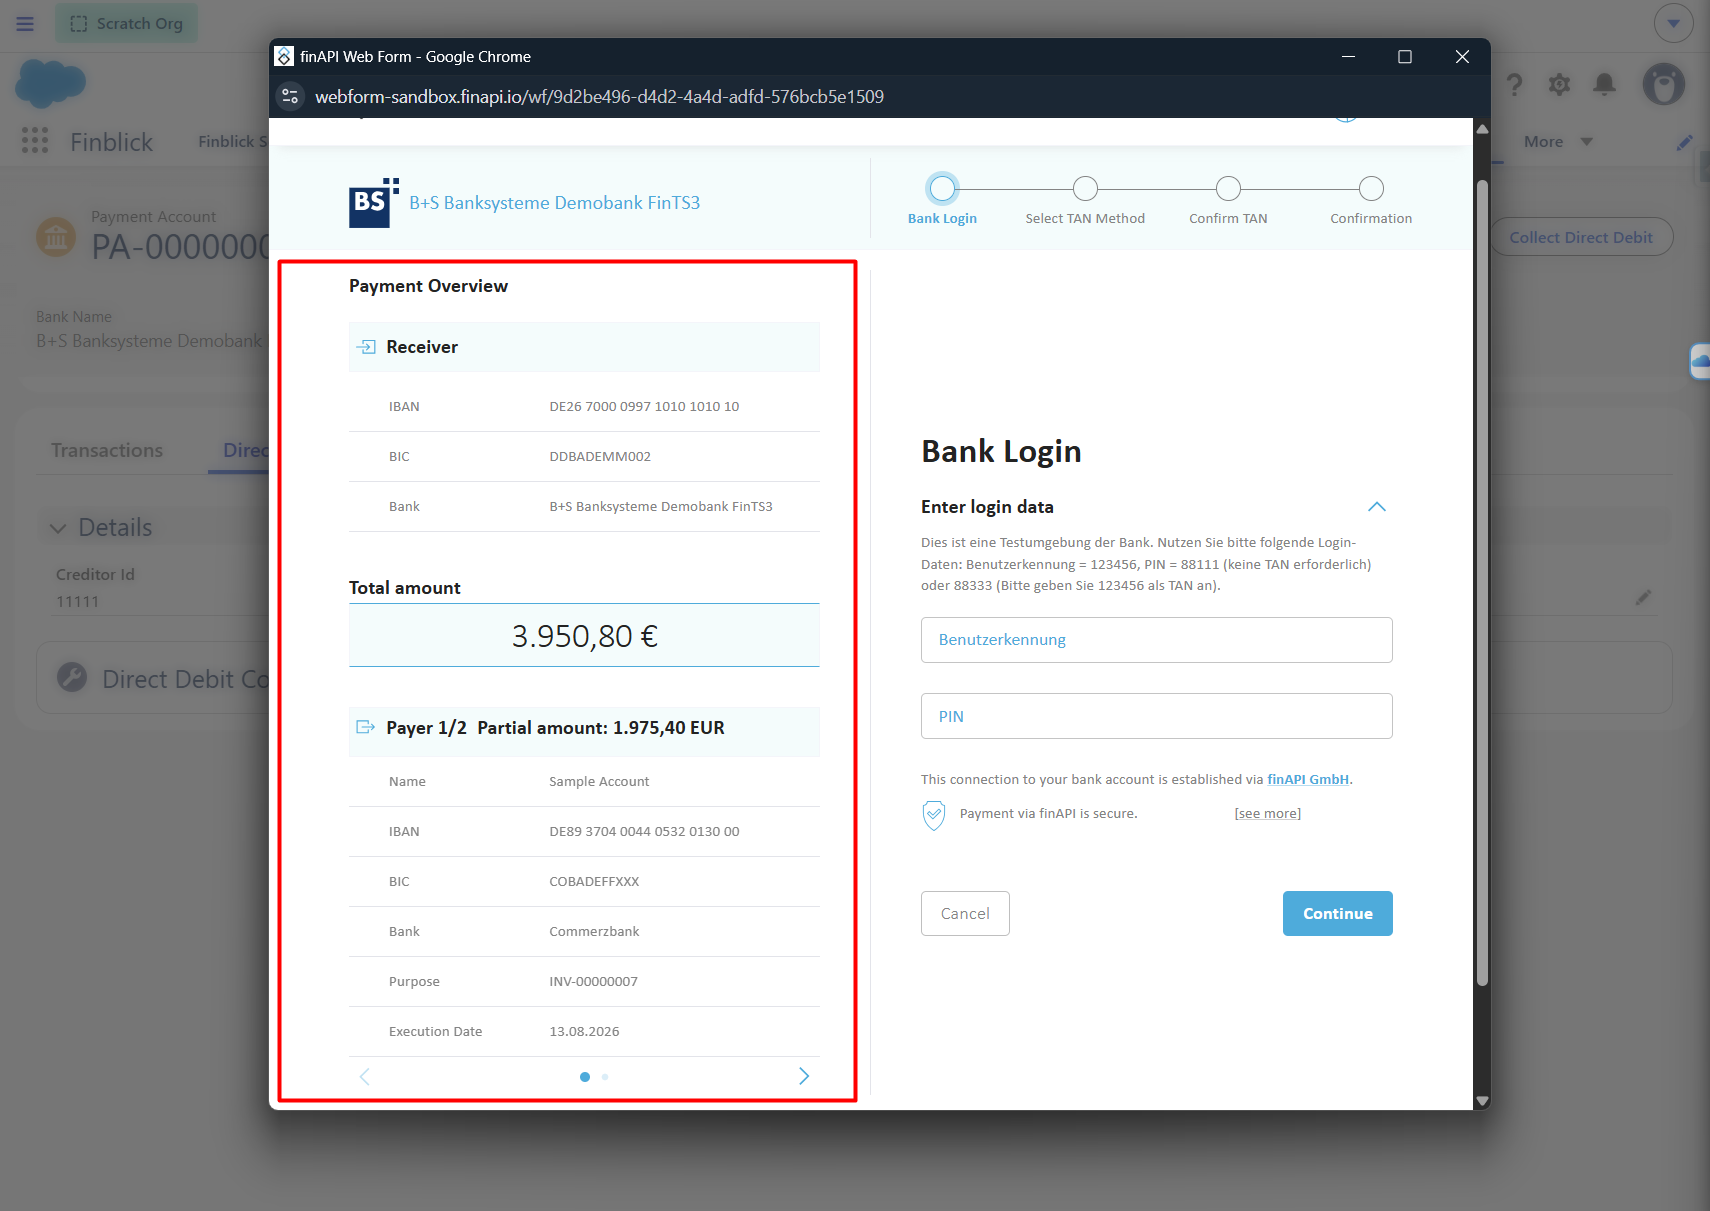Screen dimensions: 1710x1211
Task: Click the secure payment shield icon
Action: pyautogui.click(x=934, y=815)
